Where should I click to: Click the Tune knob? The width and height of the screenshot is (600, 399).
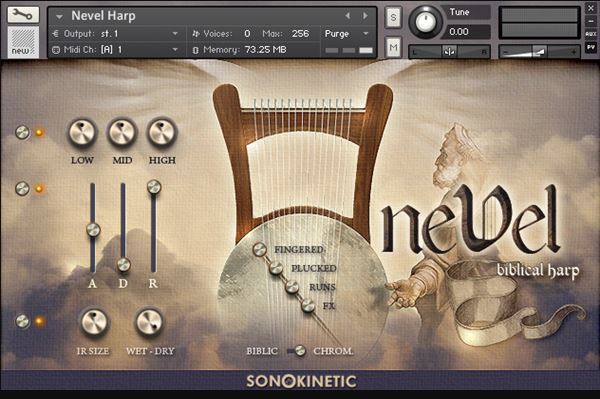pyautogui.click(x=425, y=21)
